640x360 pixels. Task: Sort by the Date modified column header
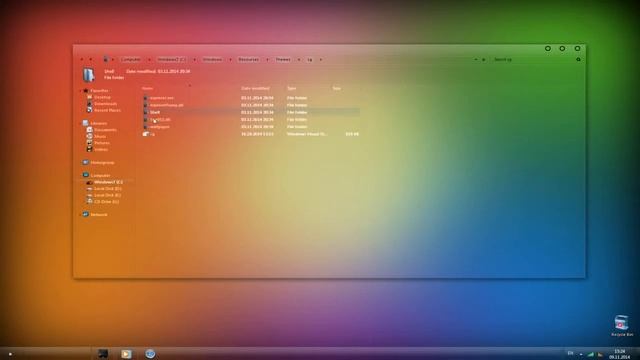click(255, 88)
